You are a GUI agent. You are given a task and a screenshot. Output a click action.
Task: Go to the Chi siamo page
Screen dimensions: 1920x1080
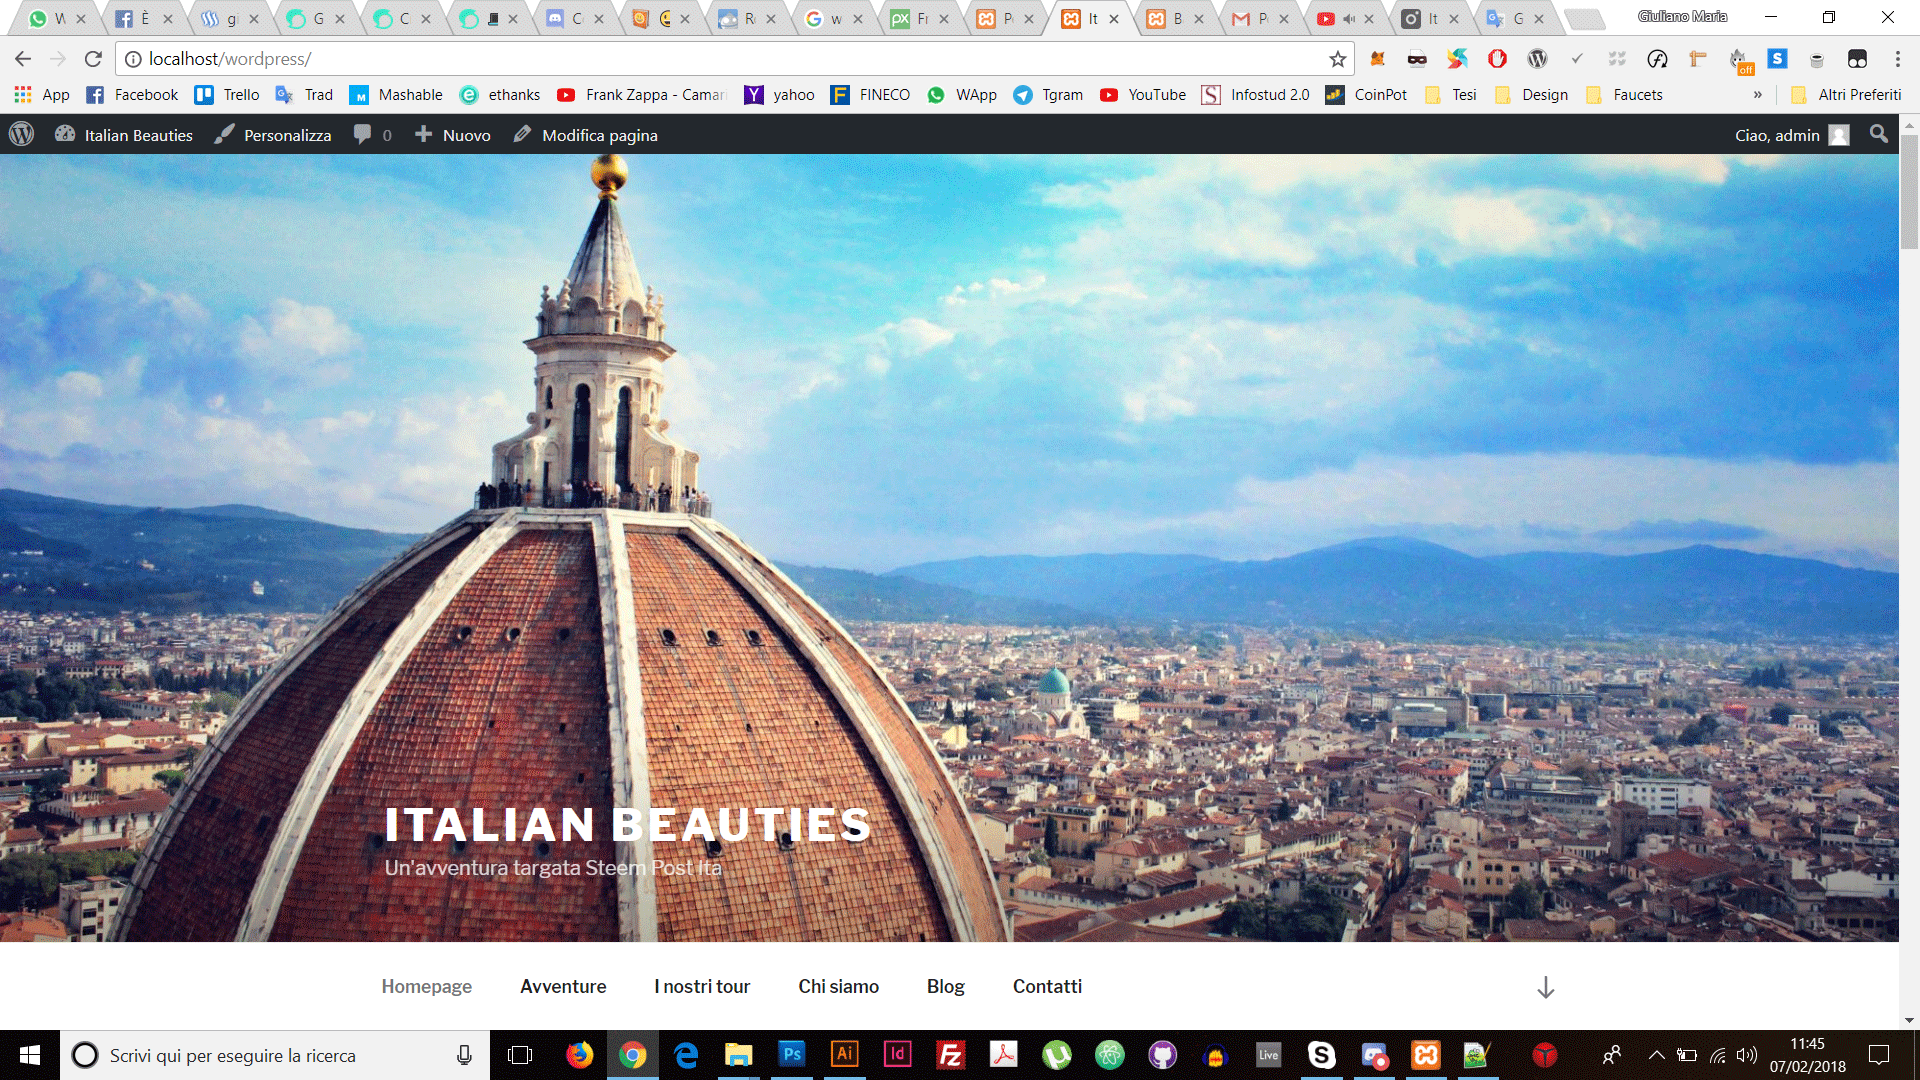click(838, 986)
